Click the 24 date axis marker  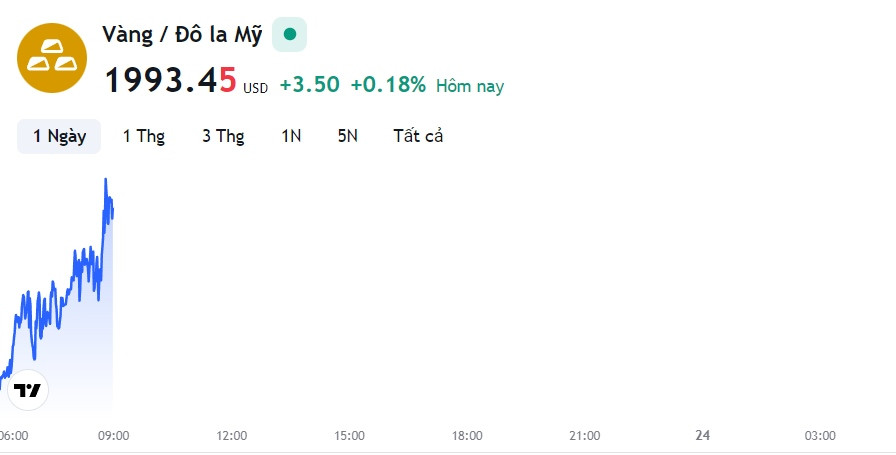pyautogui.click(x=702, y=436)
